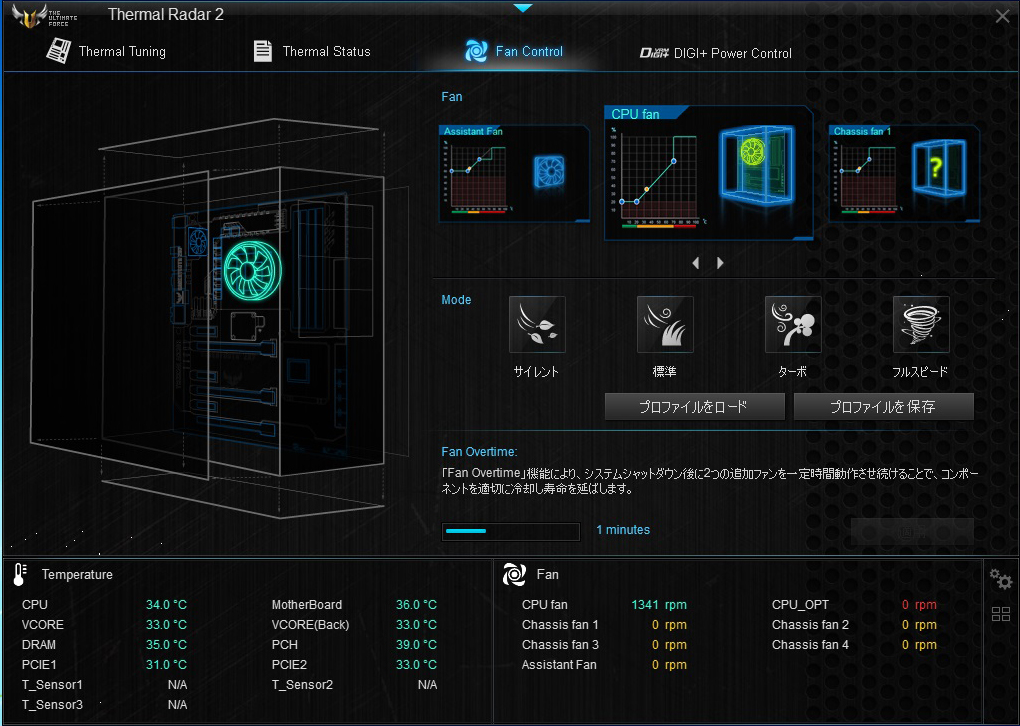Viewport: 1020px width, 726px height.
Task: Click the PCH temperature 39.0 °C
Action: pyautogui.click(x=416, y=645)
